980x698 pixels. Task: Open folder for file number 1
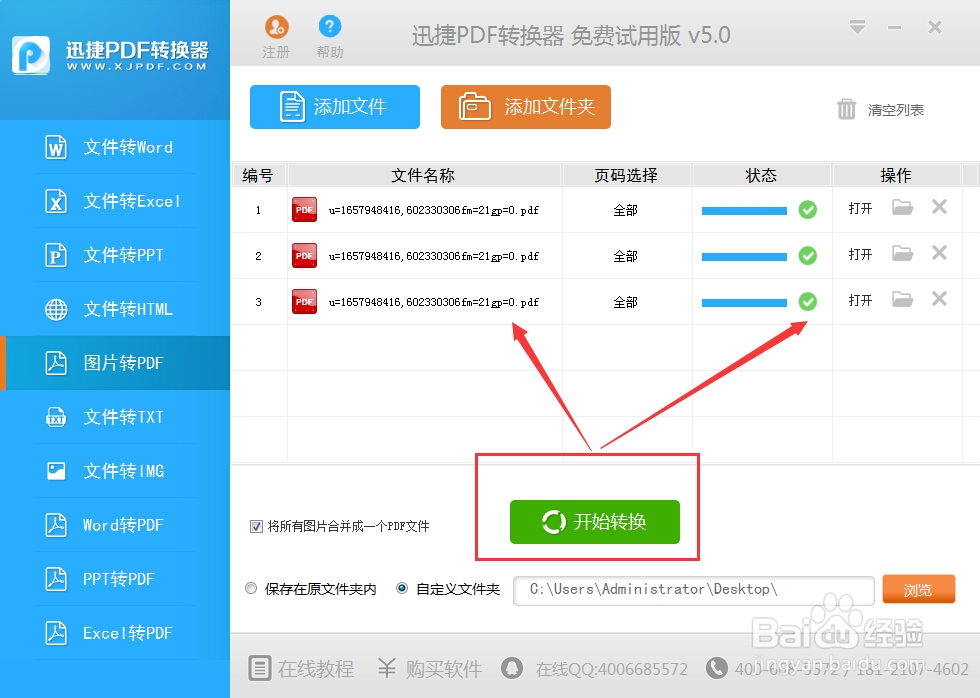(x=902, y=209)
